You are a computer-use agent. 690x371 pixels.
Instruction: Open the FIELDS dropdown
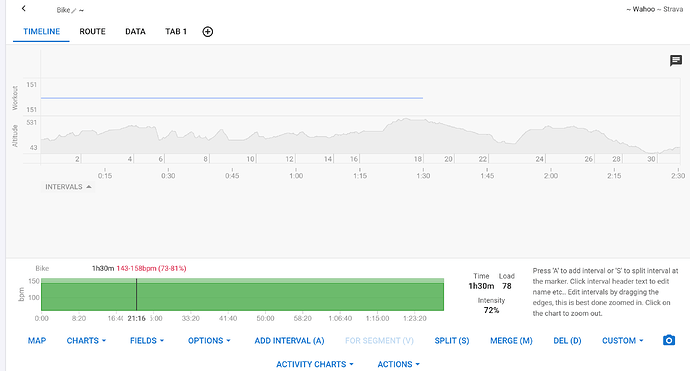(x=147, y=341)
